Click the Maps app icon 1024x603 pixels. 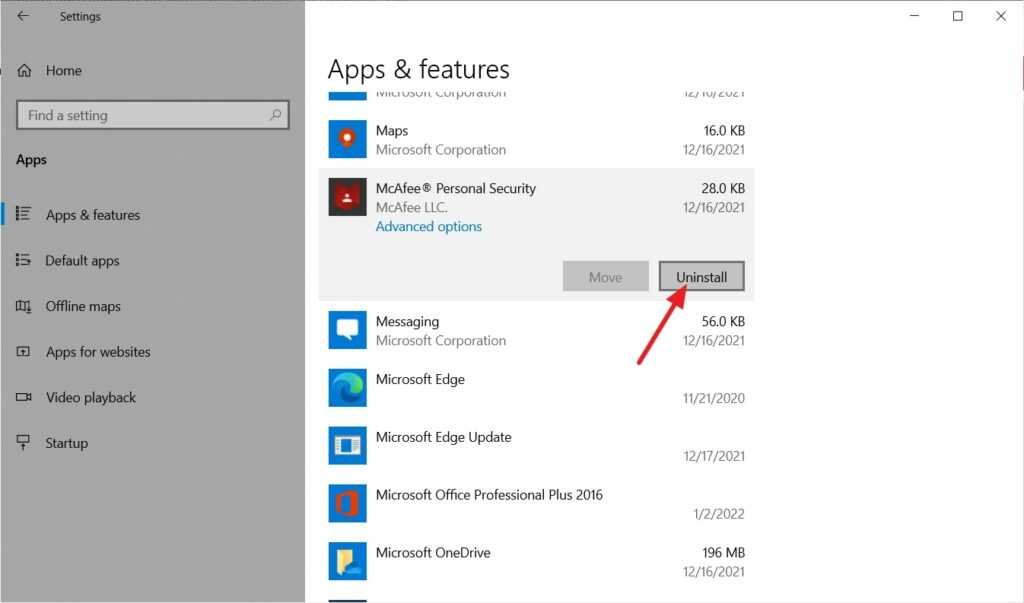(347, 140)
